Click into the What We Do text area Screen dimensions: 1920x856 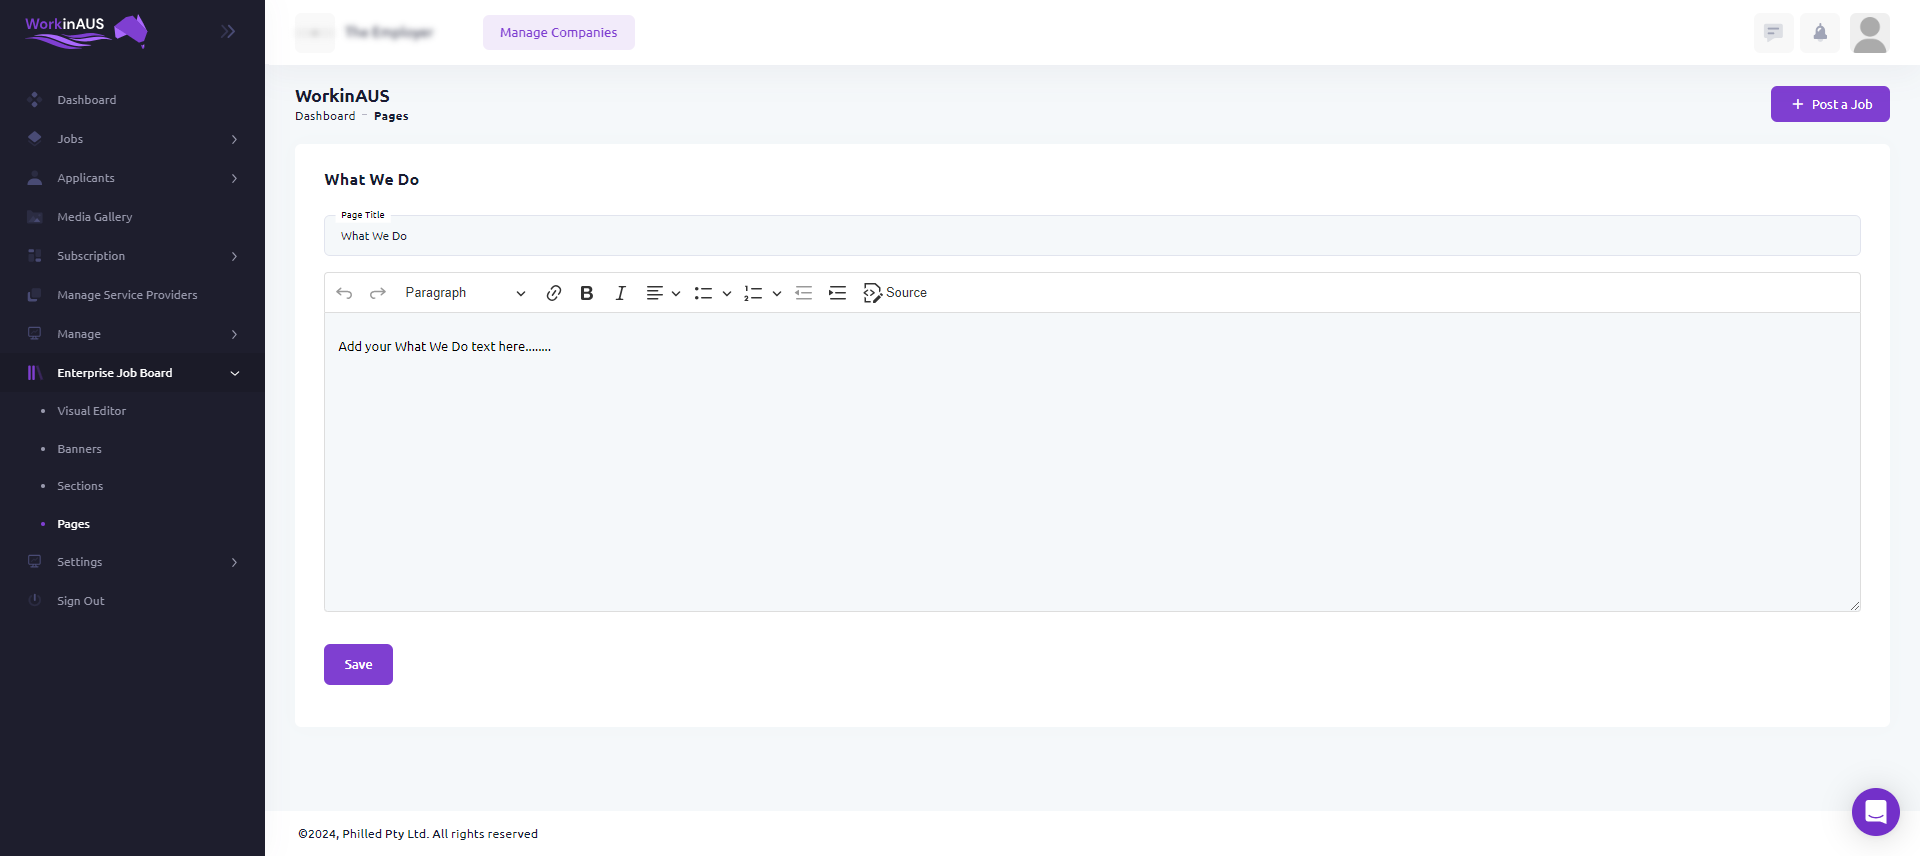(1092, 462)
